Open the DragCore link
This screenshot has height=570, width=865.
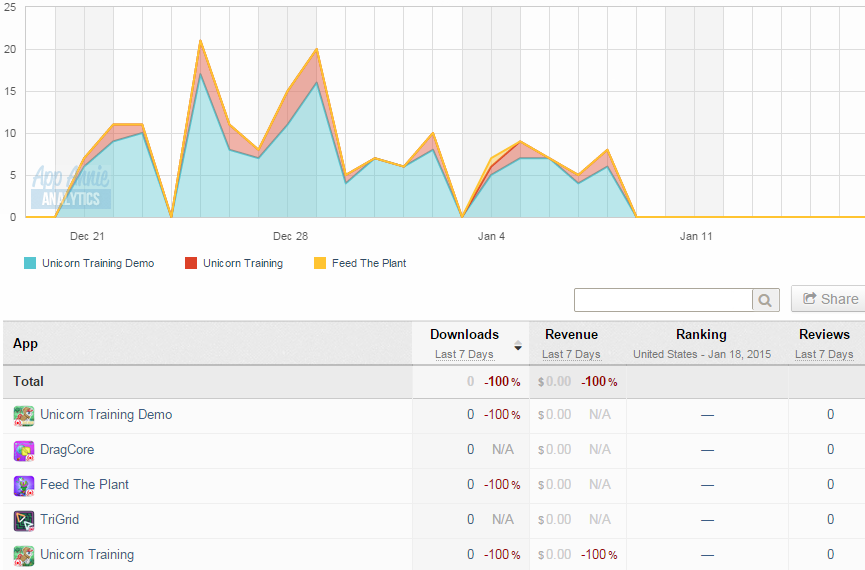tap(67, 450)
